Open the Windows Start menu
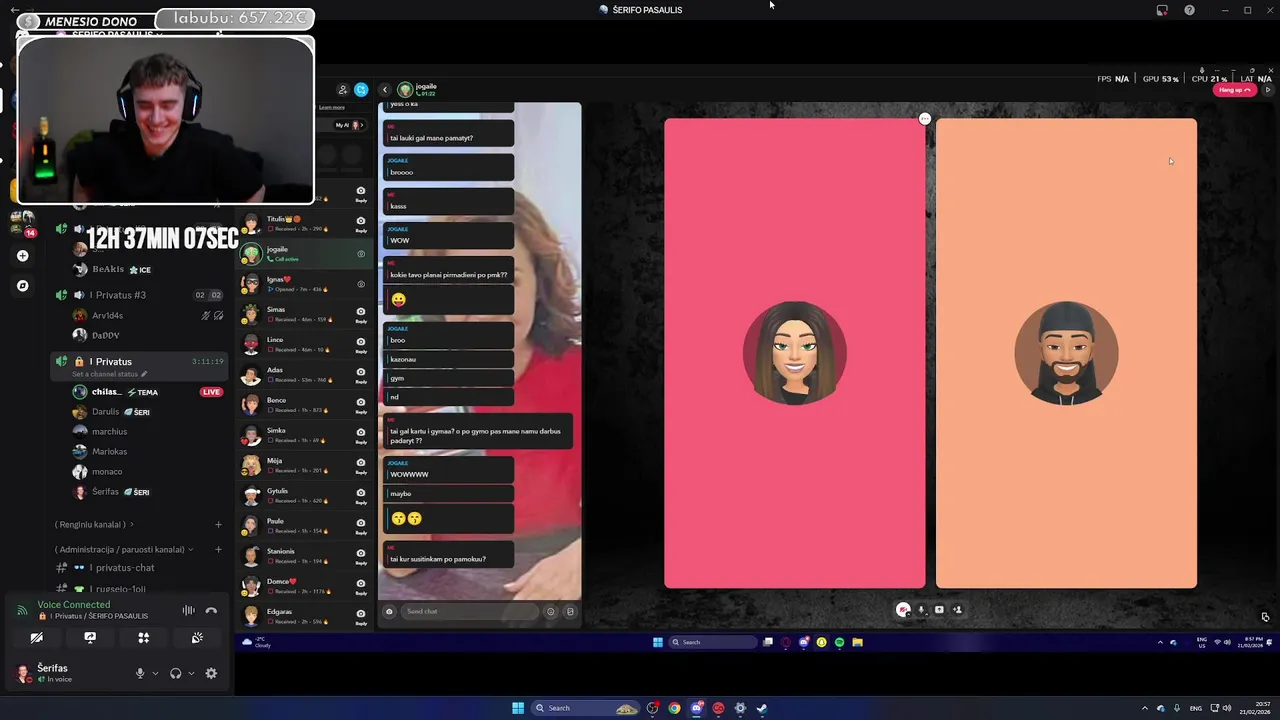Viewport: 1280px width, 720px height. (518, 708)
